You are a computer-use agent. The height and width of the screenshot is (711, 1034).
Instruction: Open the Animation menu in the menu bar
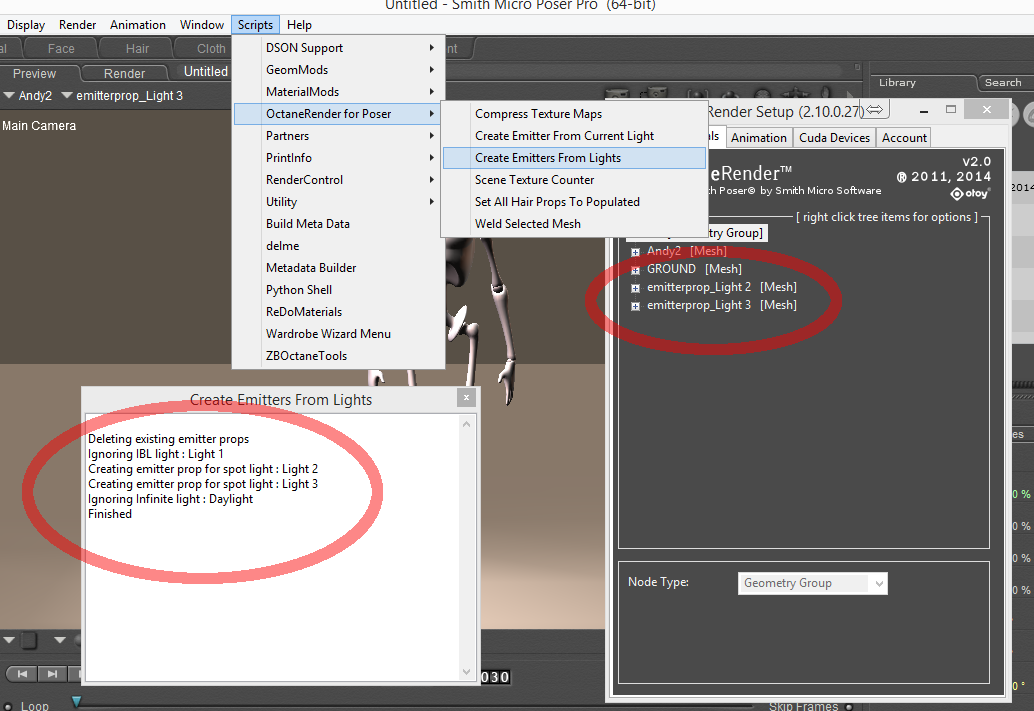point(138,25)
